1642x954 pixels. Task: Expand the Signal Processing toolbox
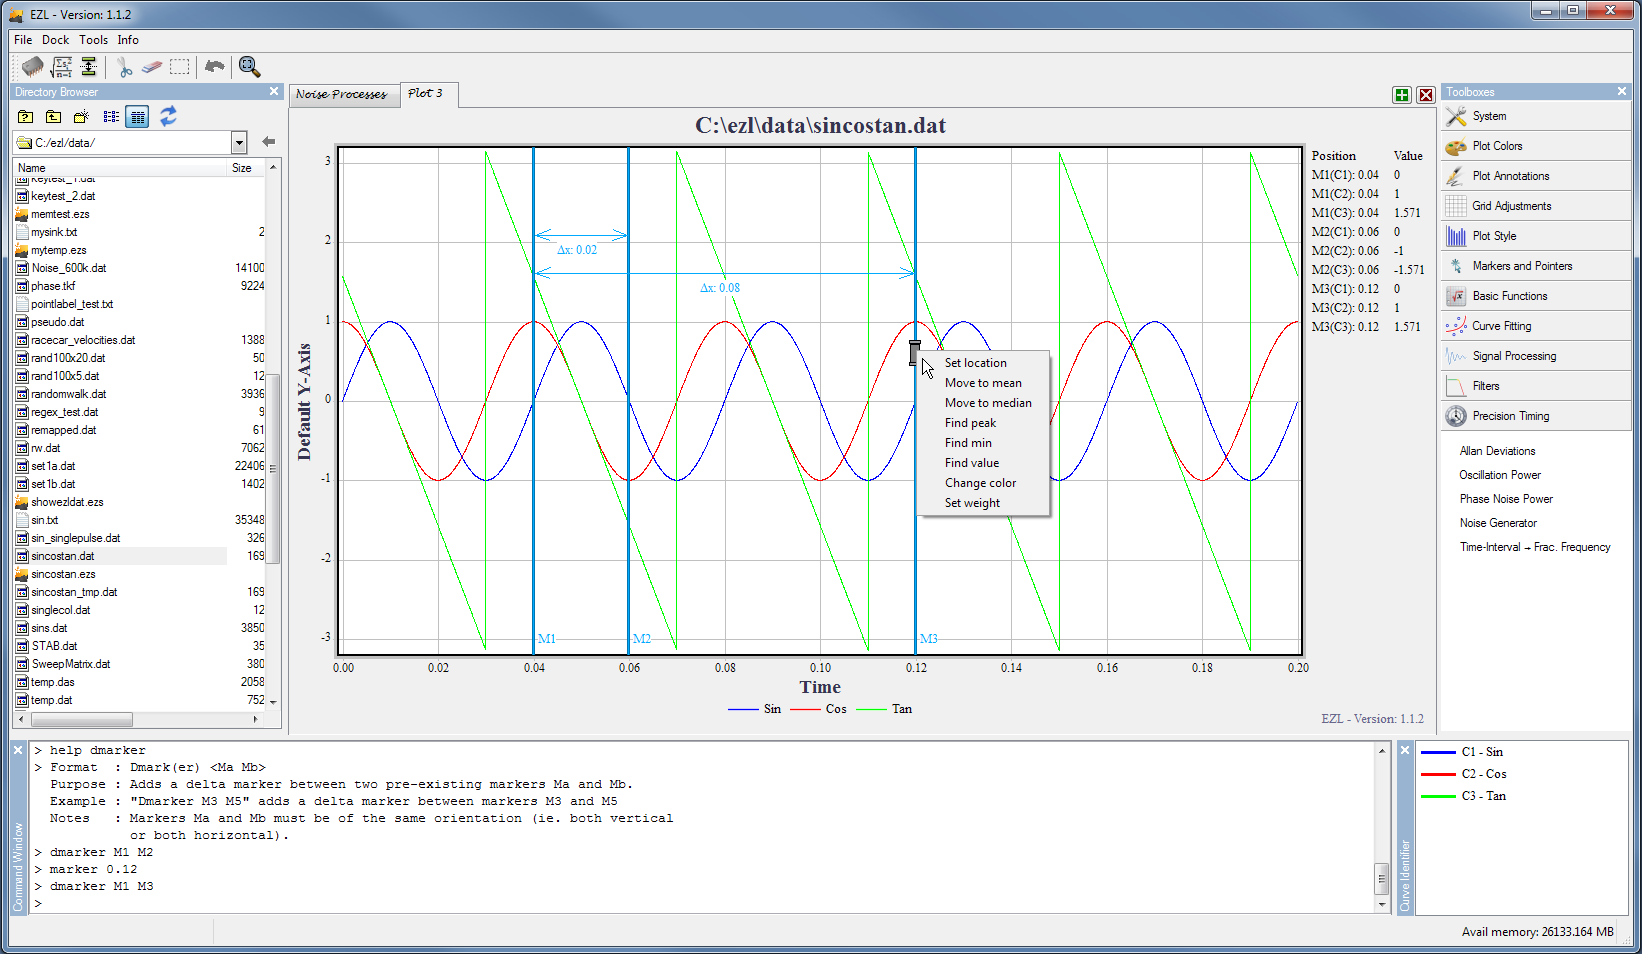(1536, 356)
